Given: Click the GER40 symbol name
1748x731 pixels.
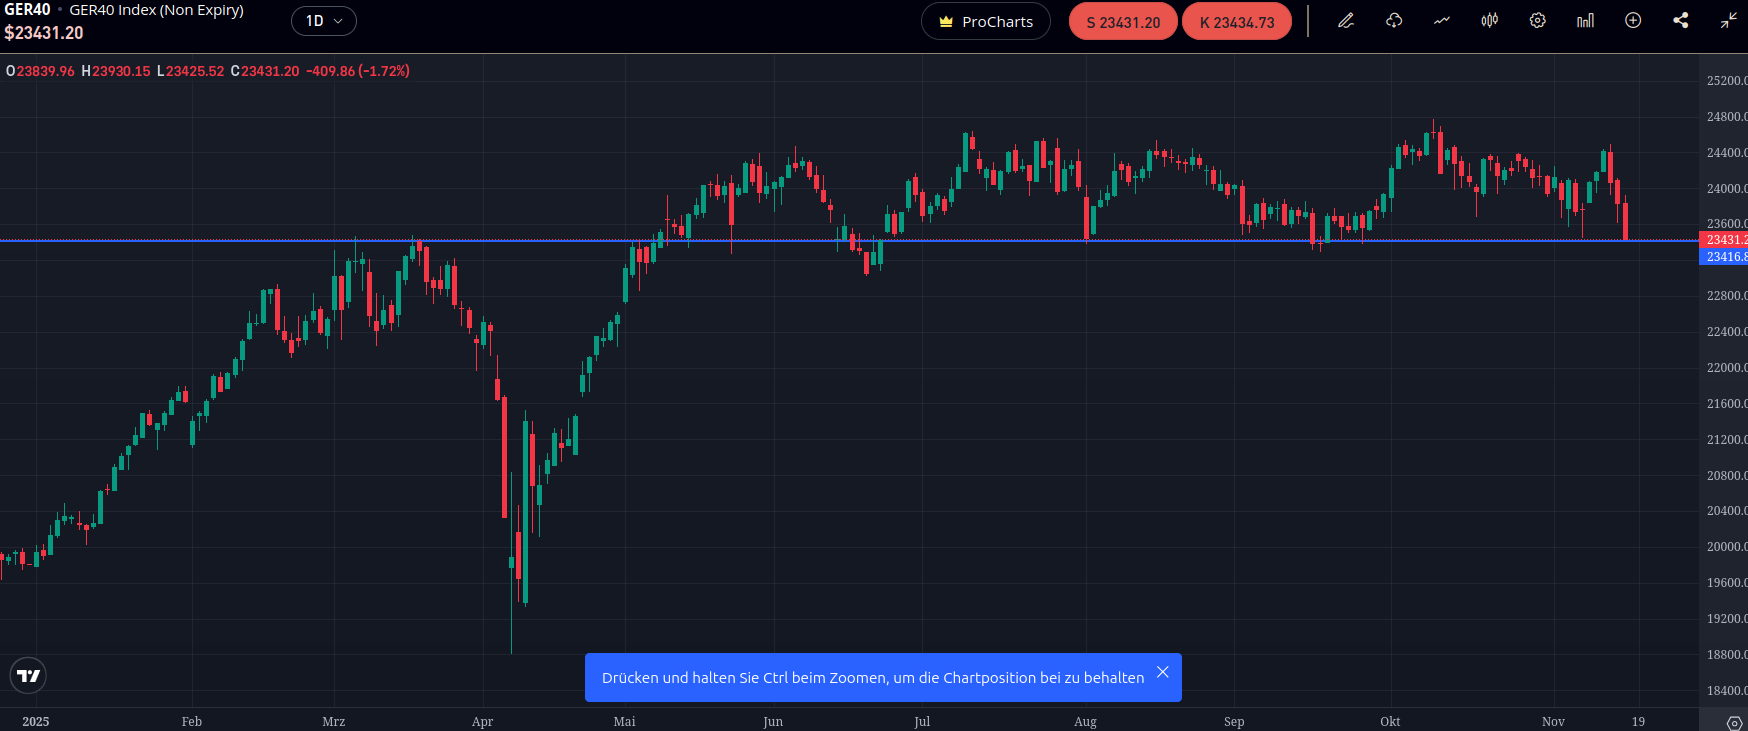Looking at the screenshot, I should pos(27,10).
